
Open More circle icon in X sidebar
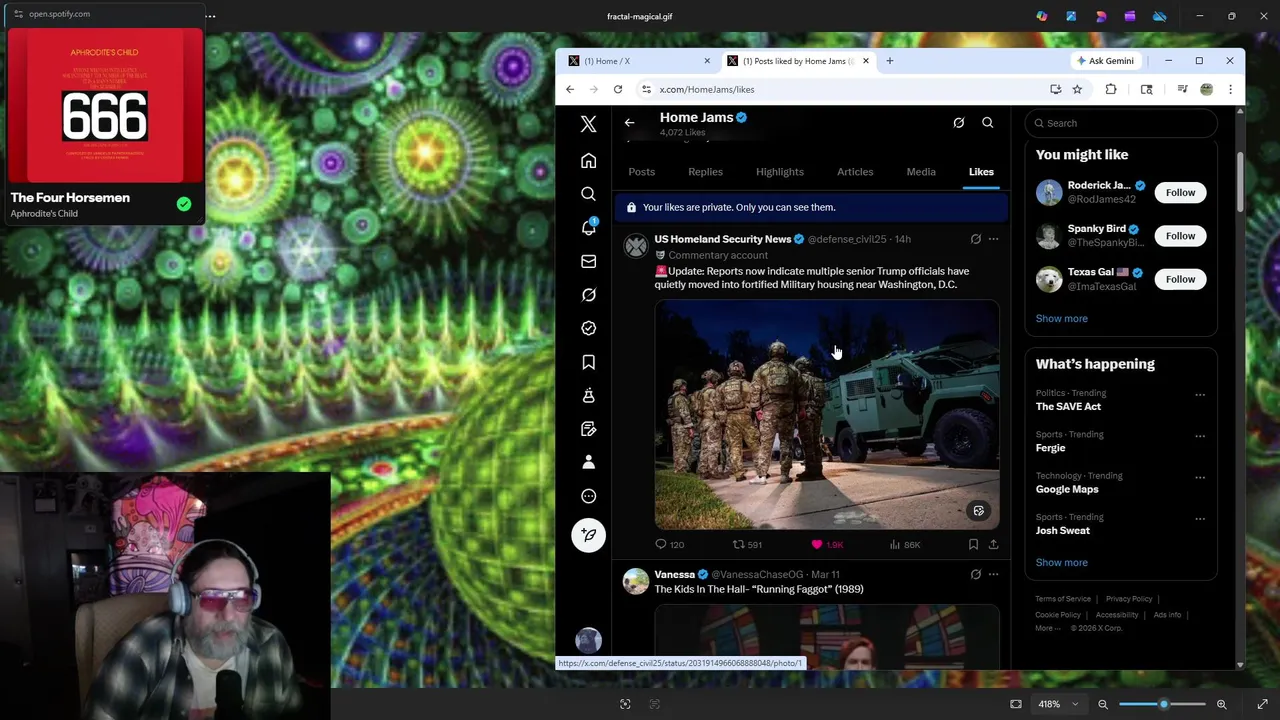pyautogui.click(x=588, y=496)
